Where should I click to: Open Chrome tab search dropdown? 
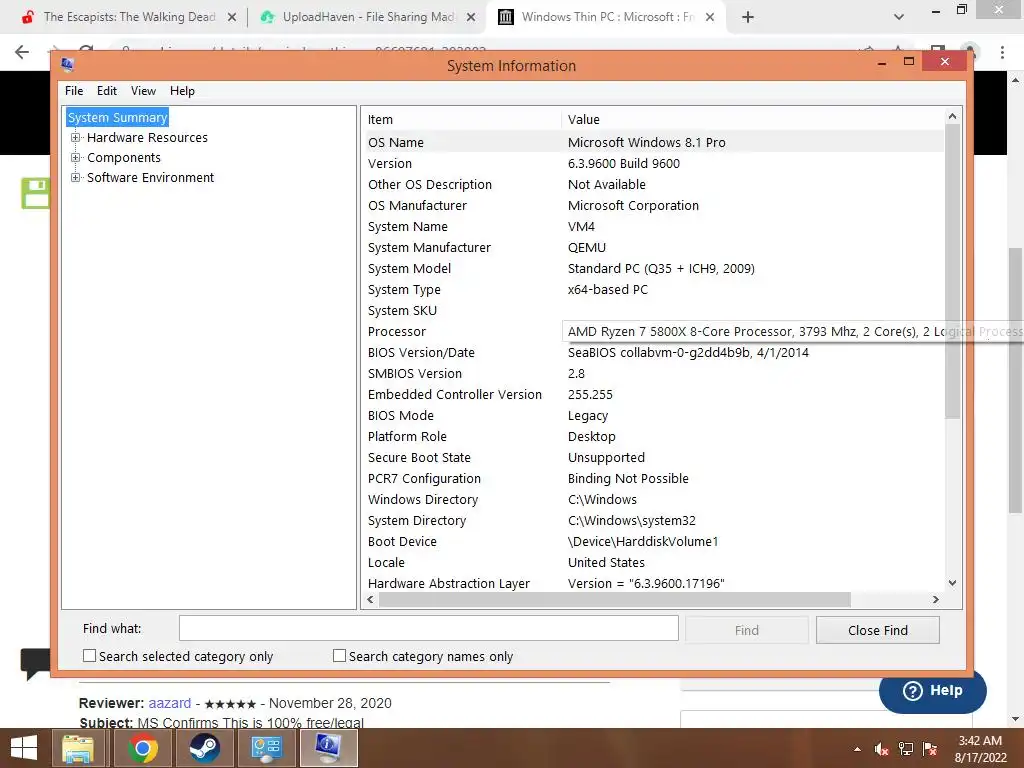click(x=899, y=18)
